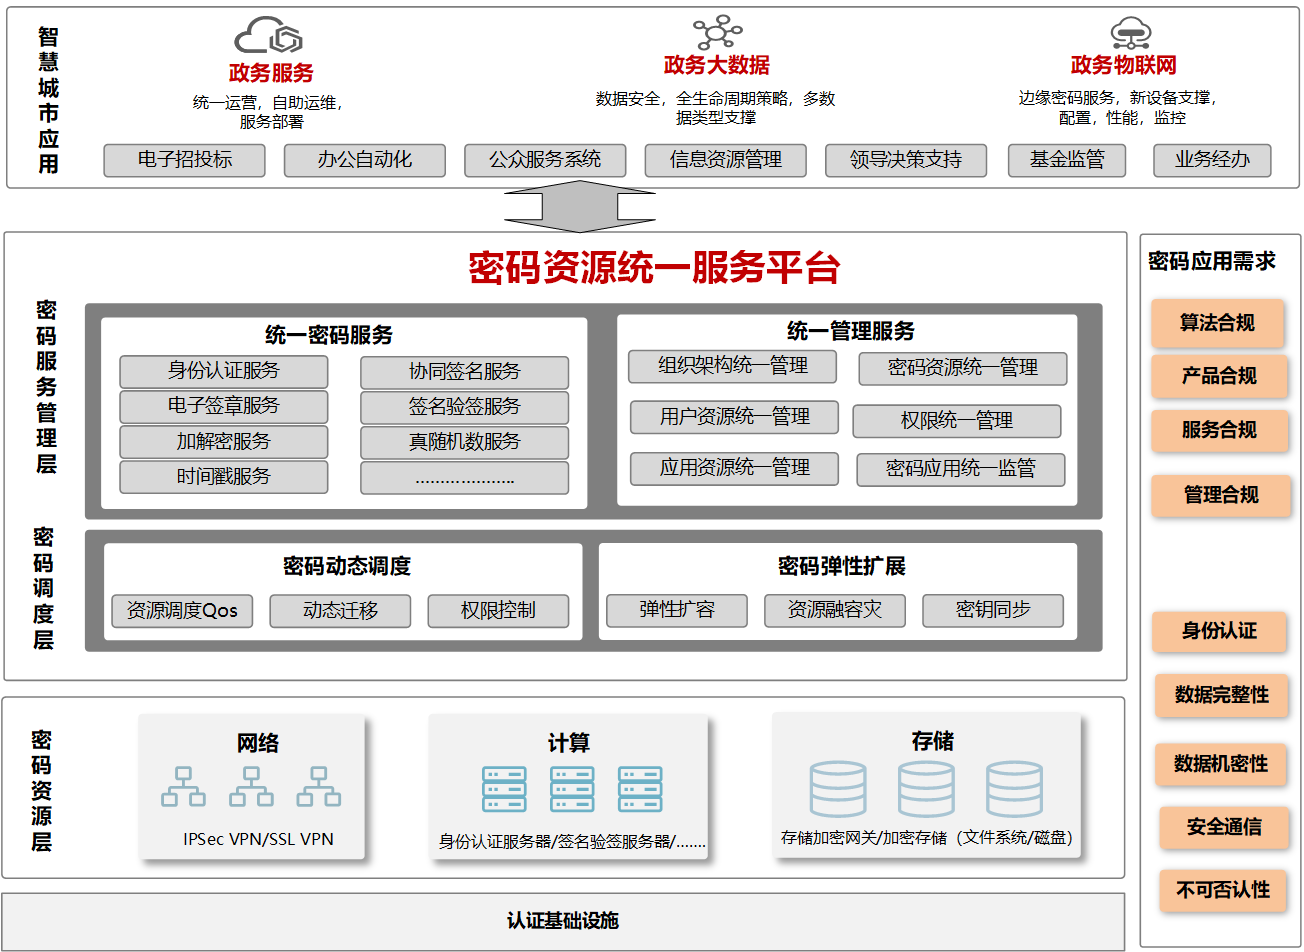Click the 密钥同步 box
This screenshot has width=1304, height=952.
992,610
